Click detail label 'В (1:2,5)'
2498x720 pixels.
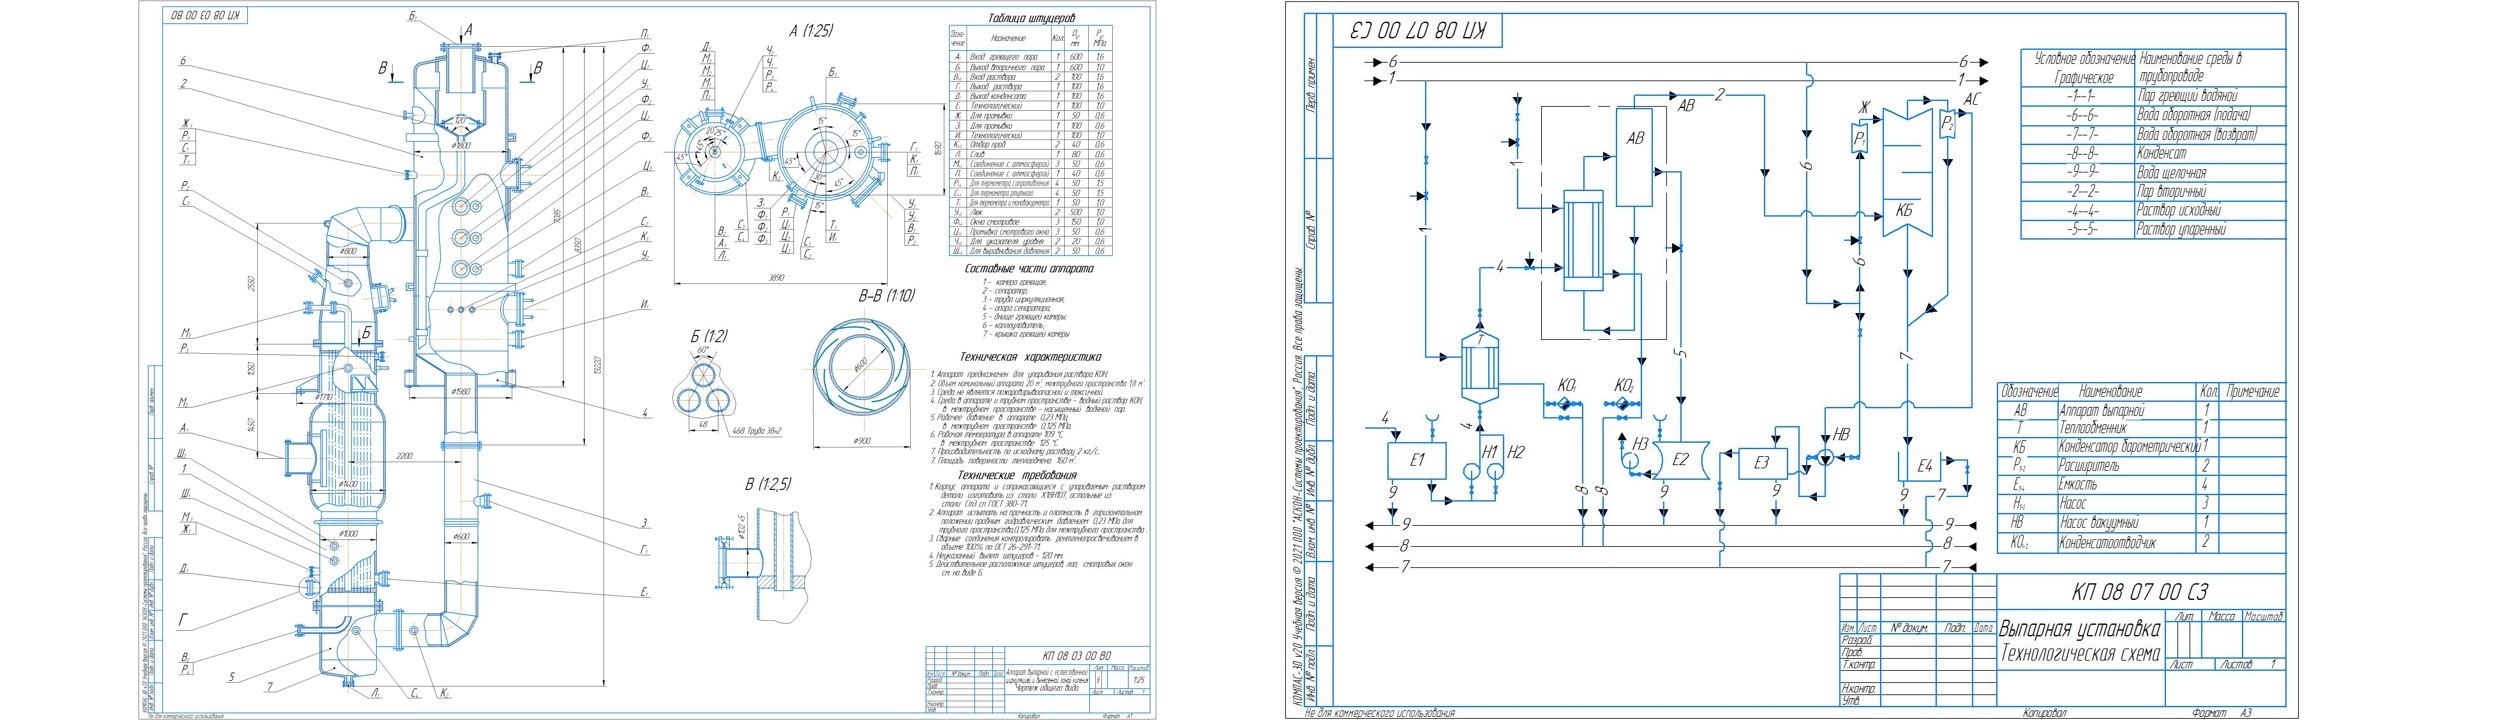tap(767, 484)
